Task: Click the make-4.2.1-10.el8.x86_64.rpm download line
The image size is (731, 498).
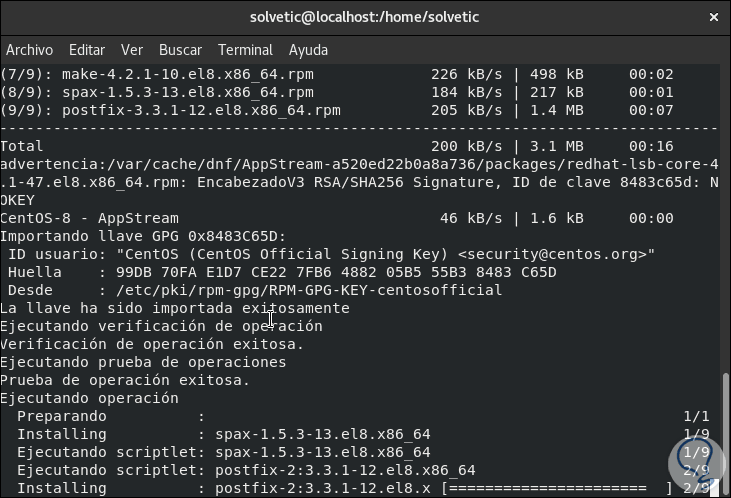Action: point(200,74)
